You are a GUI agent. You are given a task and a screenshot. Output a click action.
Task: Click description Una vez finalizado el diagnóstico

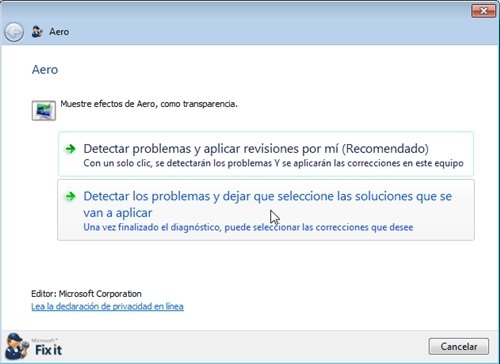pyautogui.click(x=248, y=227)
